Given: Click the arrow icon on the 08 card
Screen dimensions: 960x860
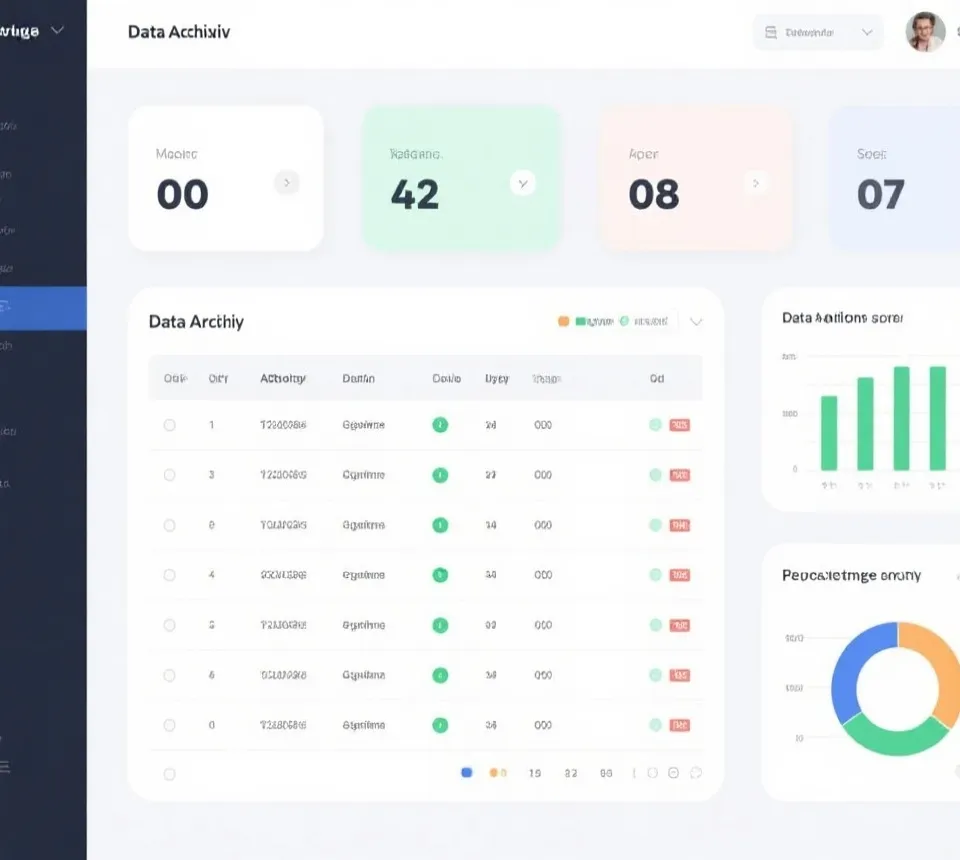Looking at the screenshot, I should coord(755,183).
